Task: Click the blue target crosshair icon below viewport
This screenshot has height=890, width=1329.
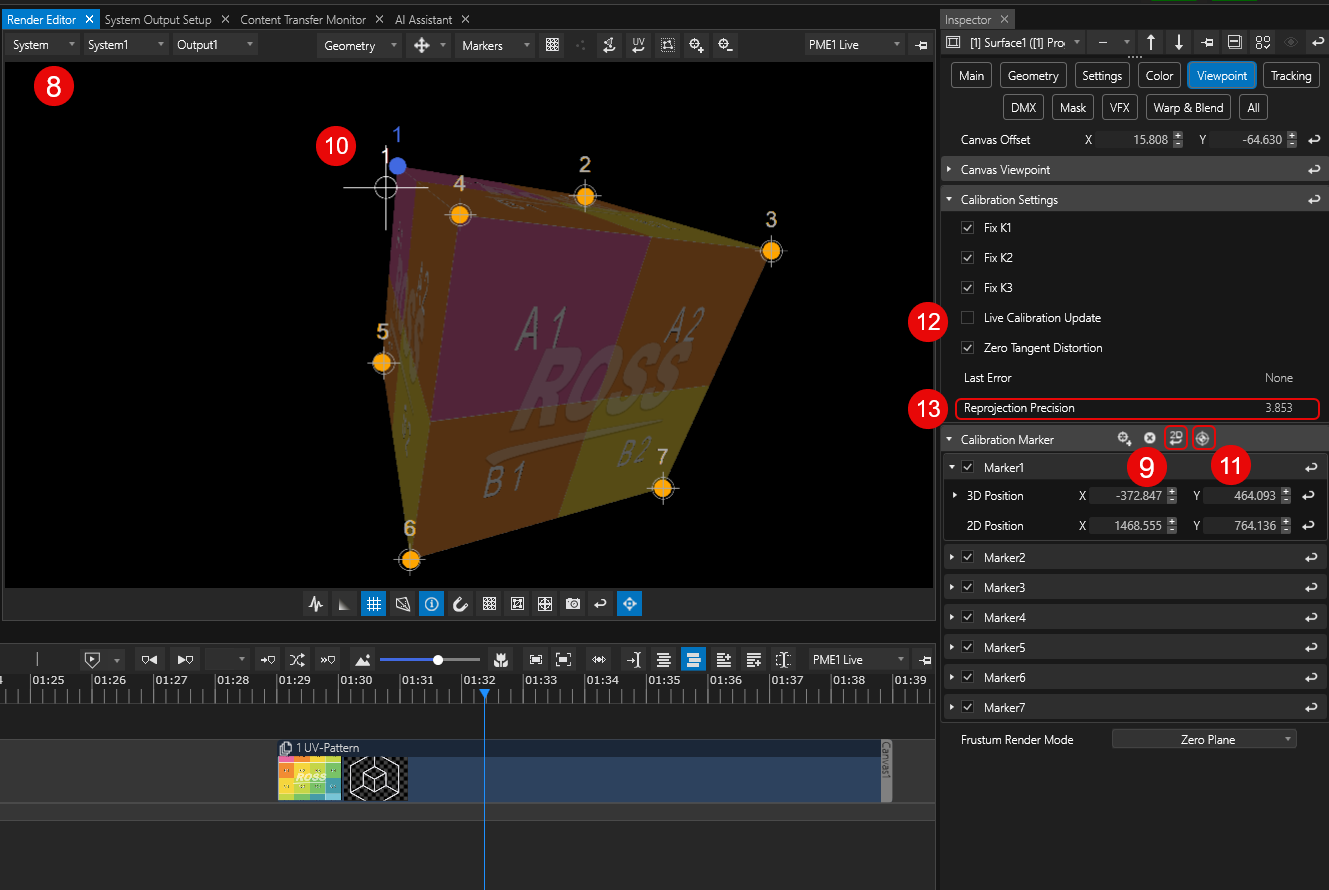Action: click(629, 604)
